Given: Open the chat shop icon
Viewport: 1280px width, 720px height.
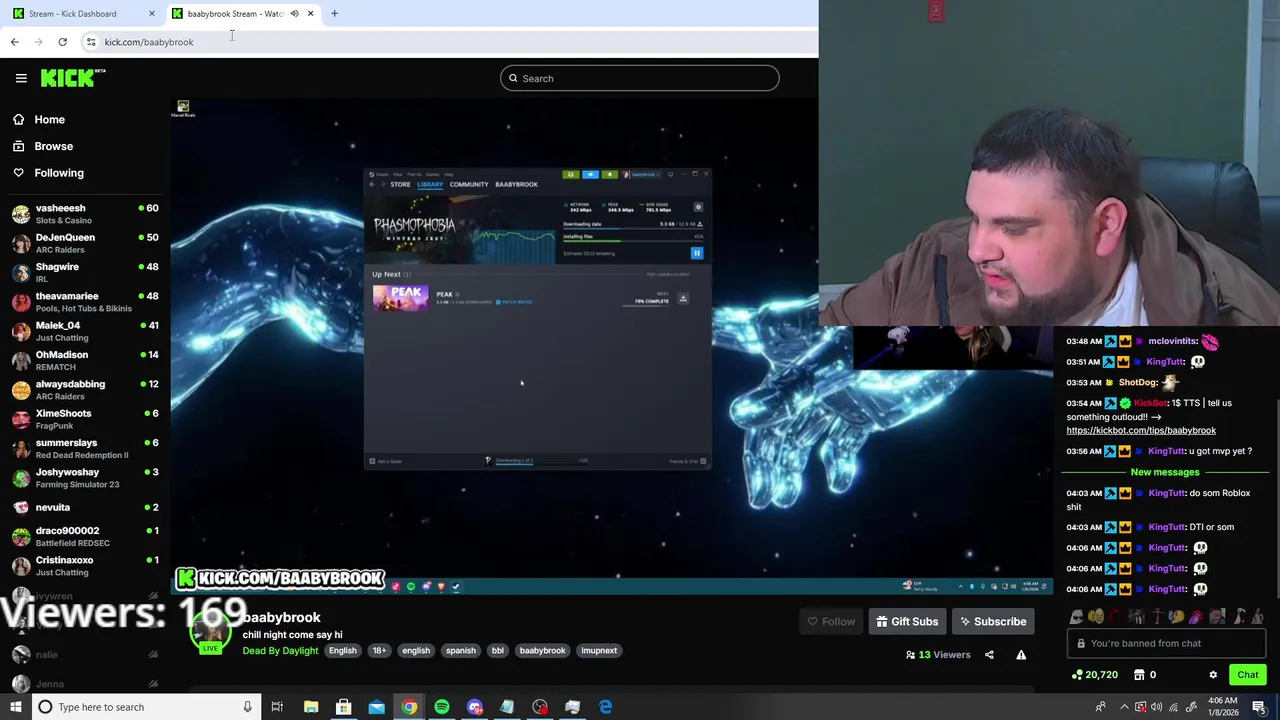Looking at the screenshot, I should pyautogui.click(x=1139, y=675).
